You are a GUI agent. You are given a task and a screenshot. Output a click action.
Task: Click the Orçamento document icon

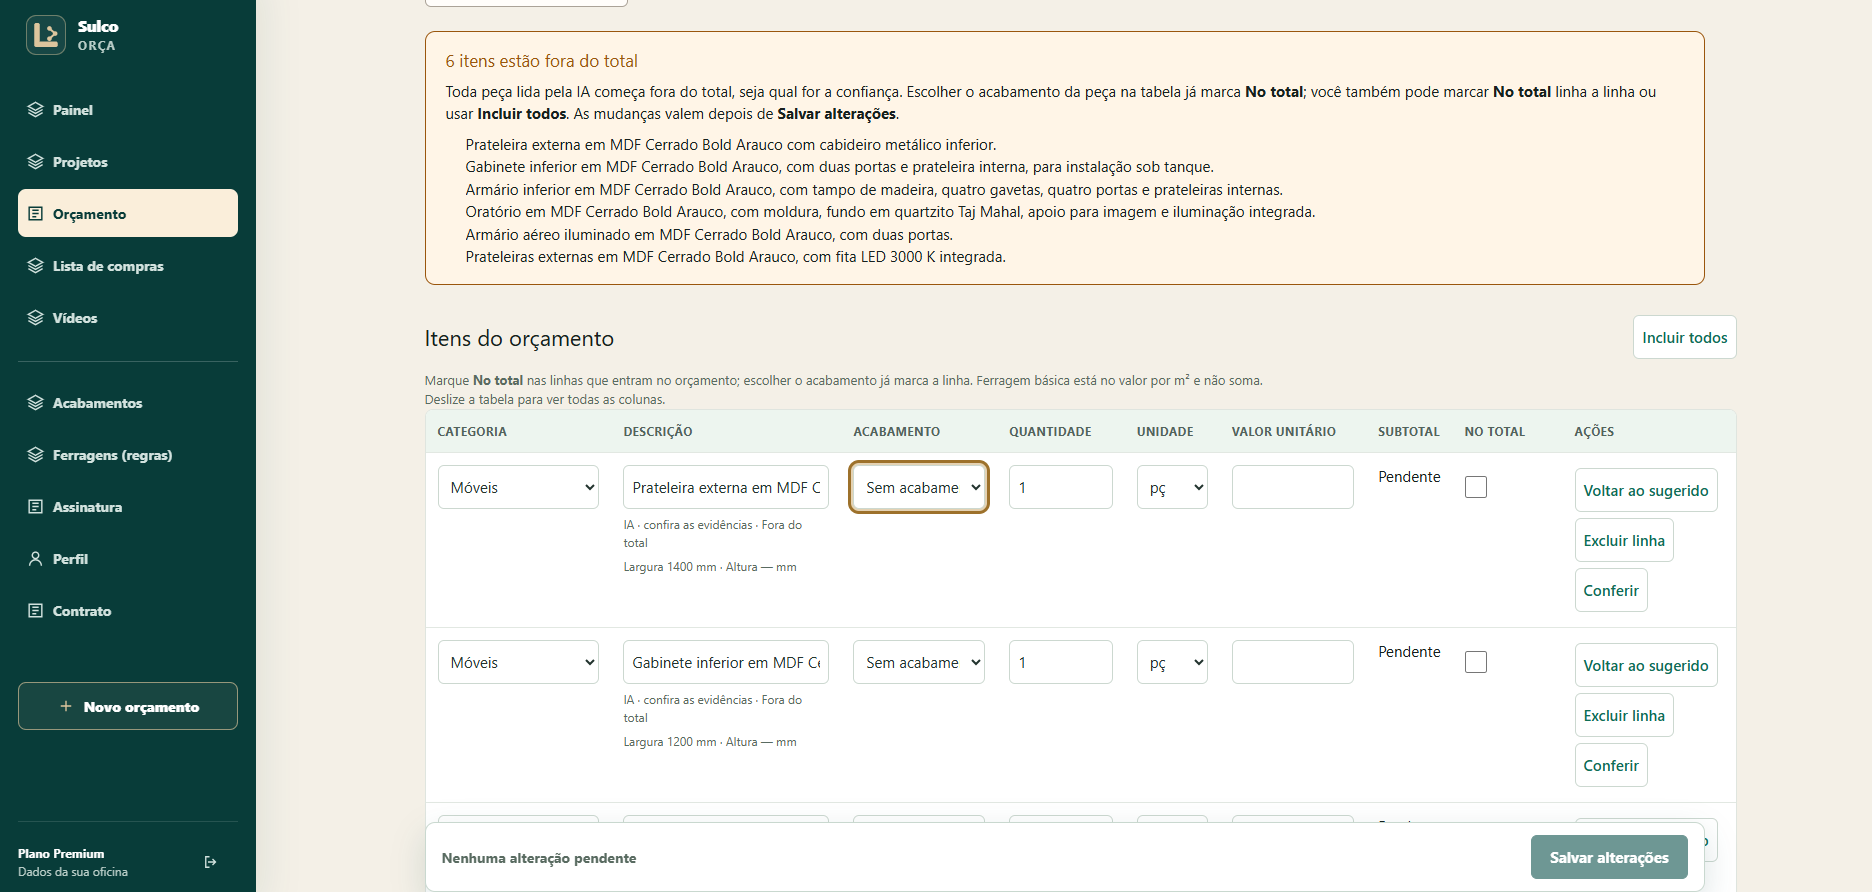point(36,214)
